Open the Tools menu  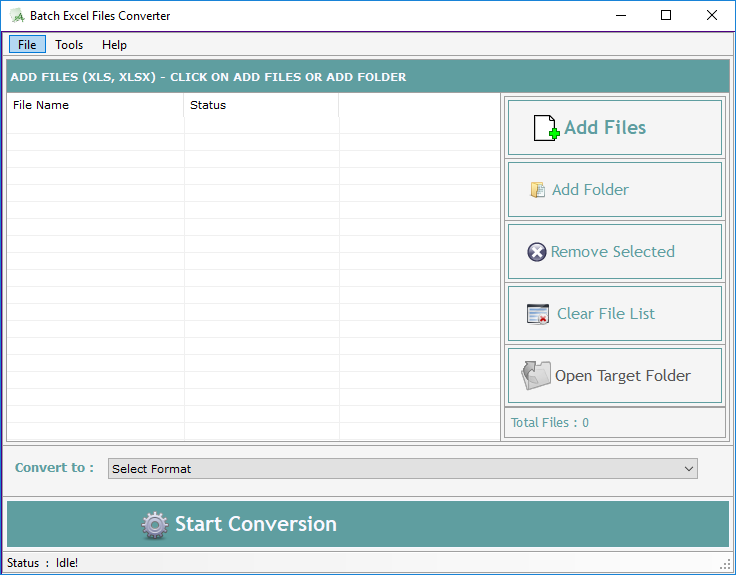click(69, 45)
